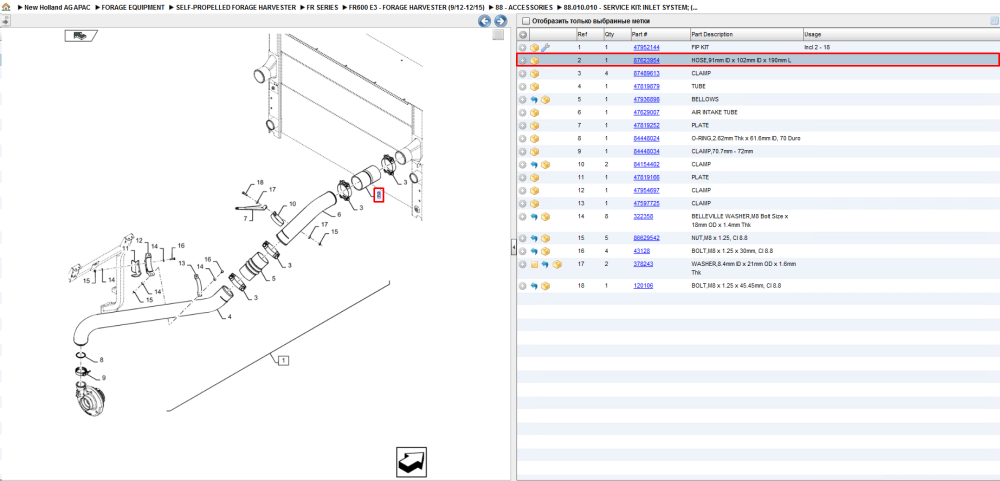The width and height of the screenshot is (1000, 481).
Task: Select 'AIR INTAKE TUBE' description text
Action: 714,113
